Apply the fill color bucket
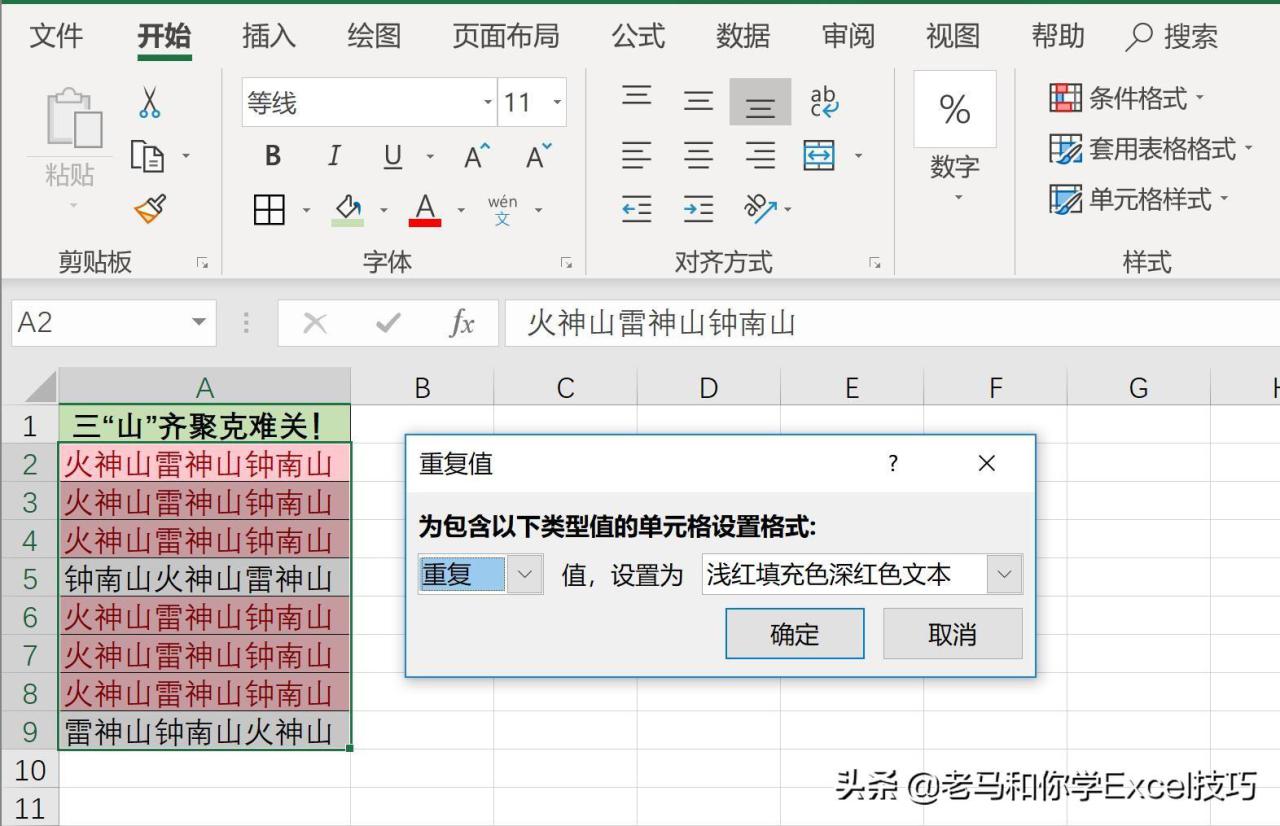This screenshot has height=826, width=1280. 348,210
